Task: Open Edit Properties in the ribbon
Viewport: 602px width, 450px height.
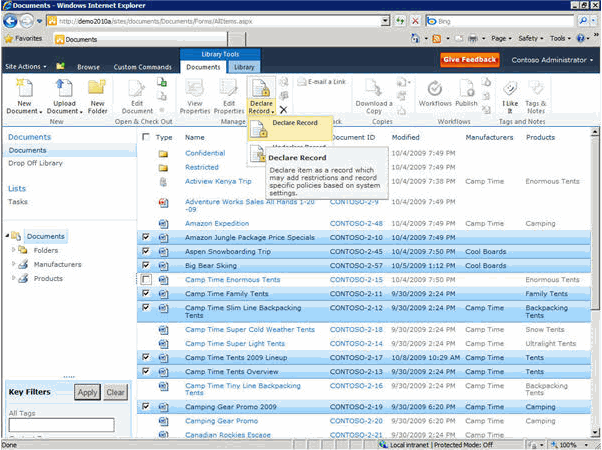Action: (x=229, y=96)
